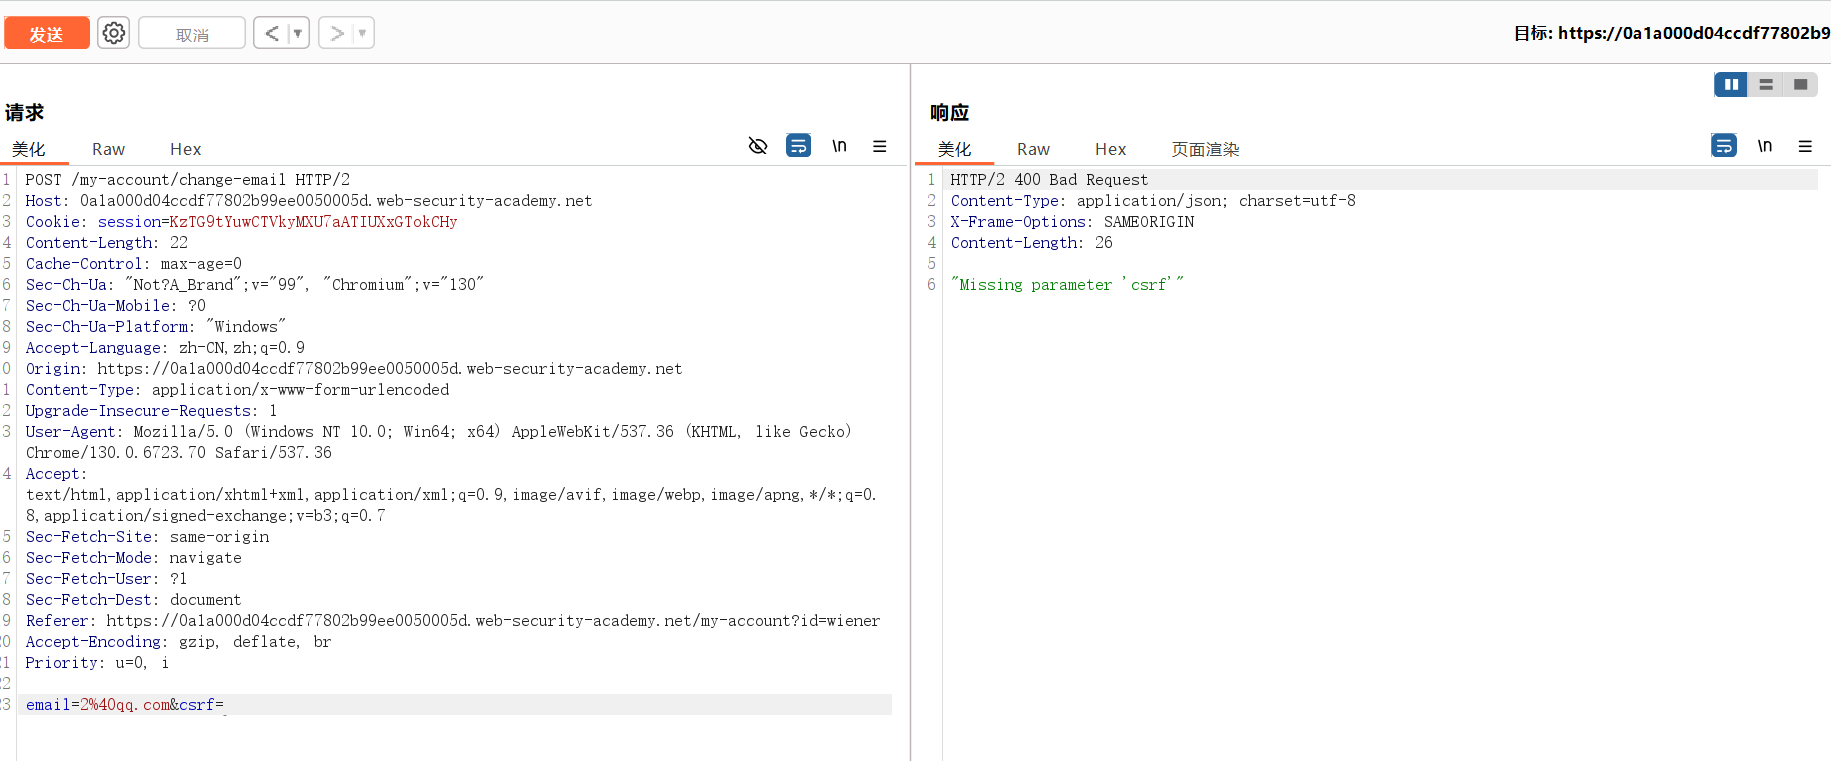
Task: Show \n non-printable characters in response
Action: tap(1765, 146)
